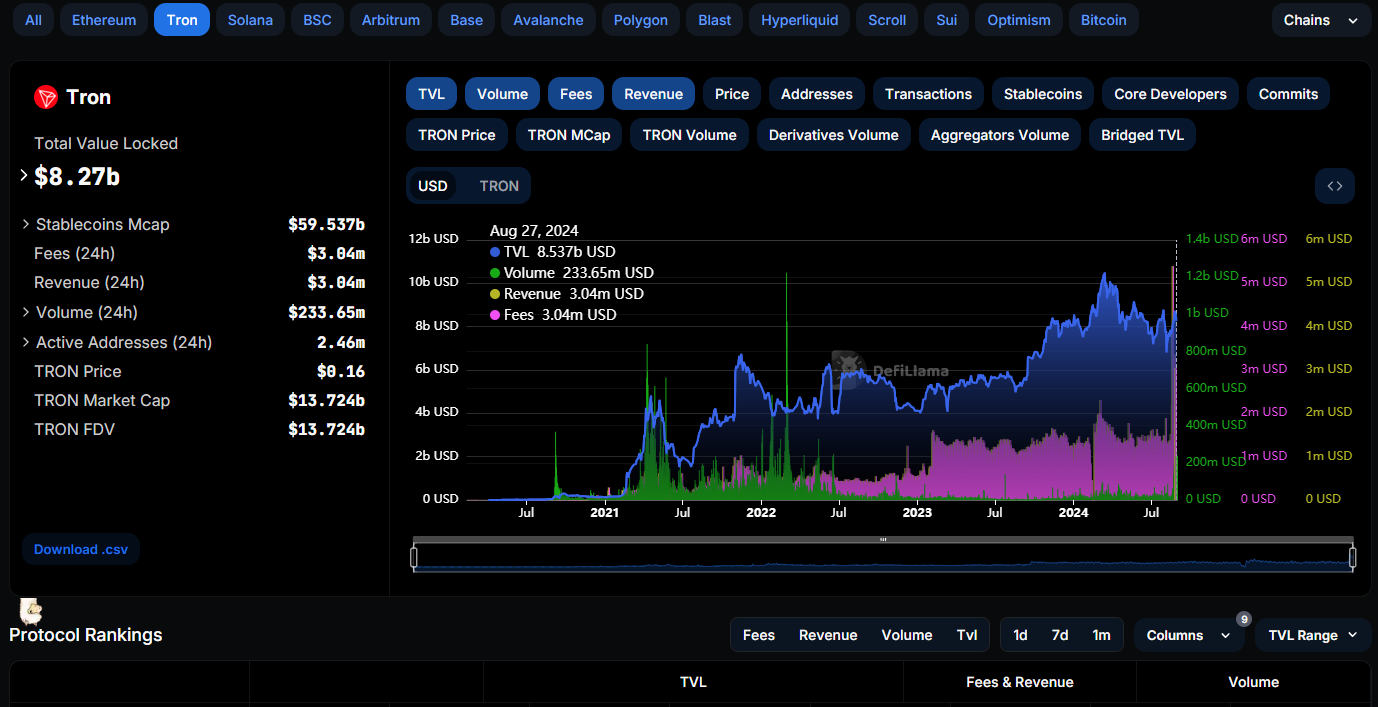The height and width of the screenshot is (707, 1378).
Task: Expand the Volume (24h) row
Action: pyautogui.click(x=26, y=312)
